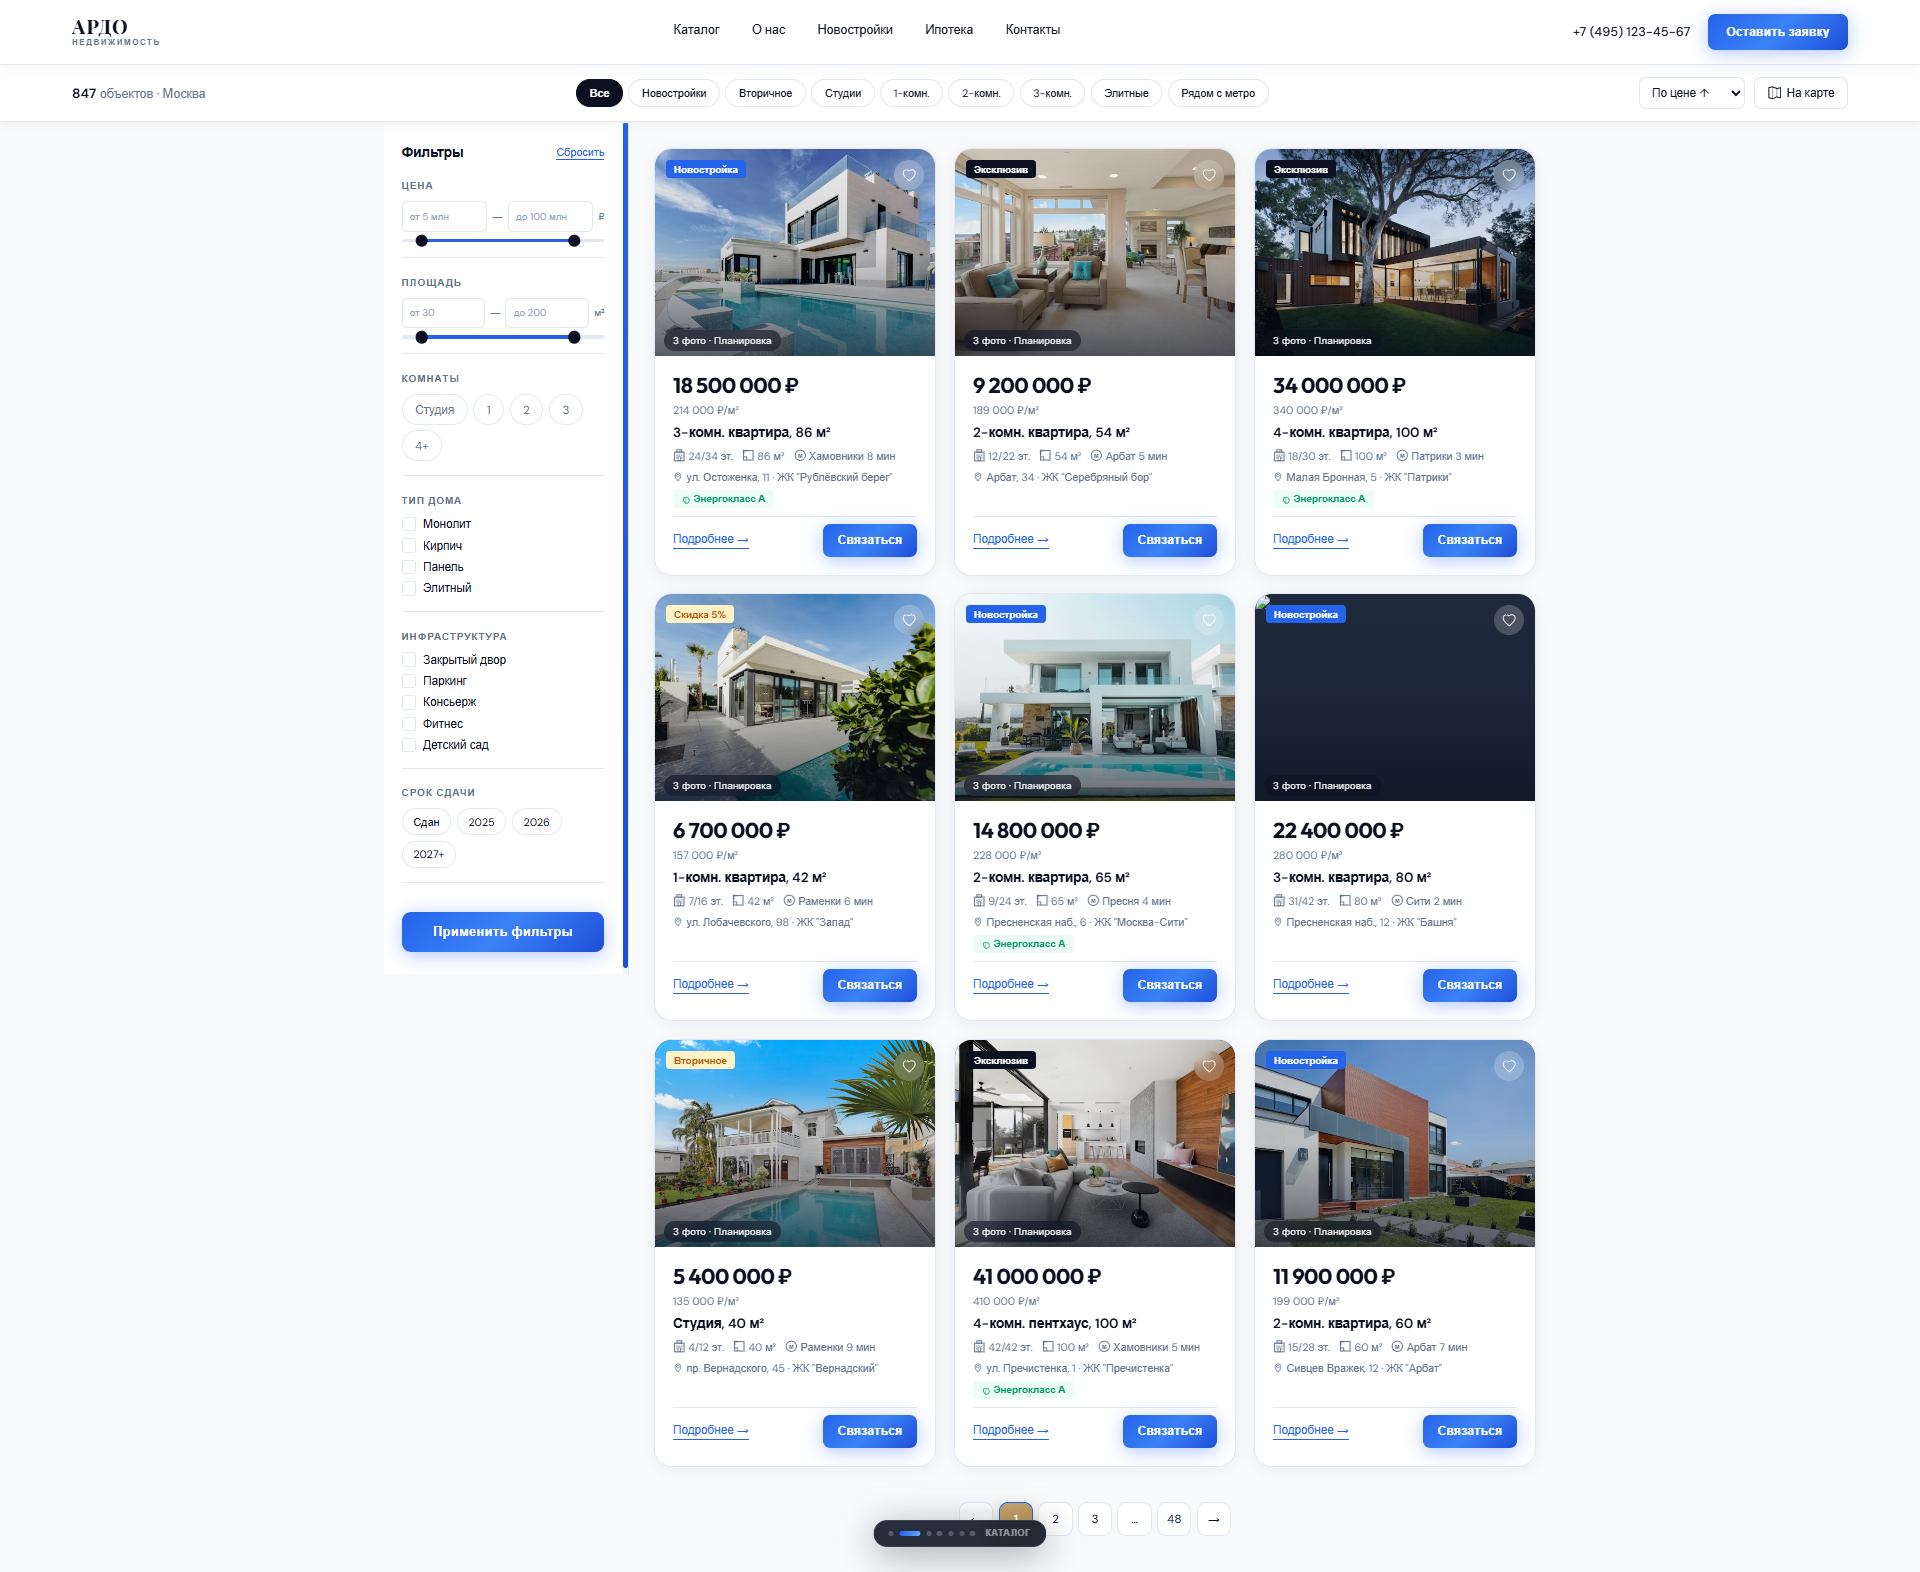Select the 4+ rooms chip
1920x1572 pixels.
coord(422,446)
